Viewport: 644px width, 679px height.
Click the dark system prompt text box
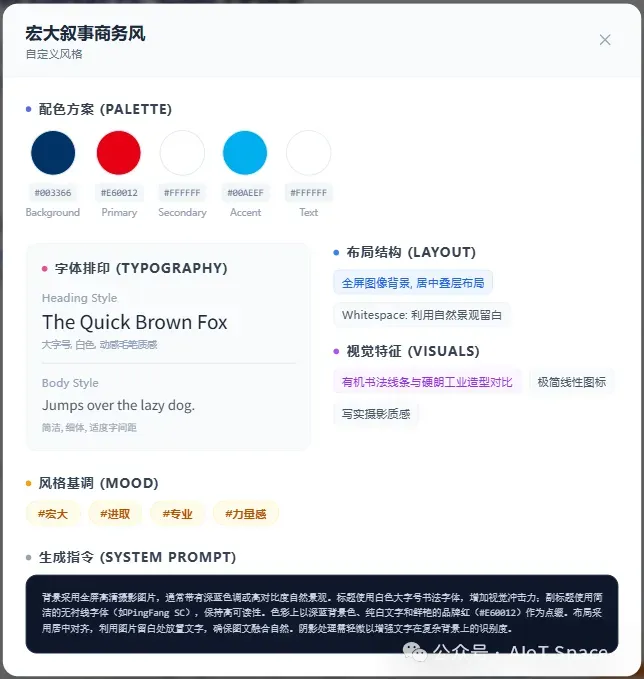(322, 614)
